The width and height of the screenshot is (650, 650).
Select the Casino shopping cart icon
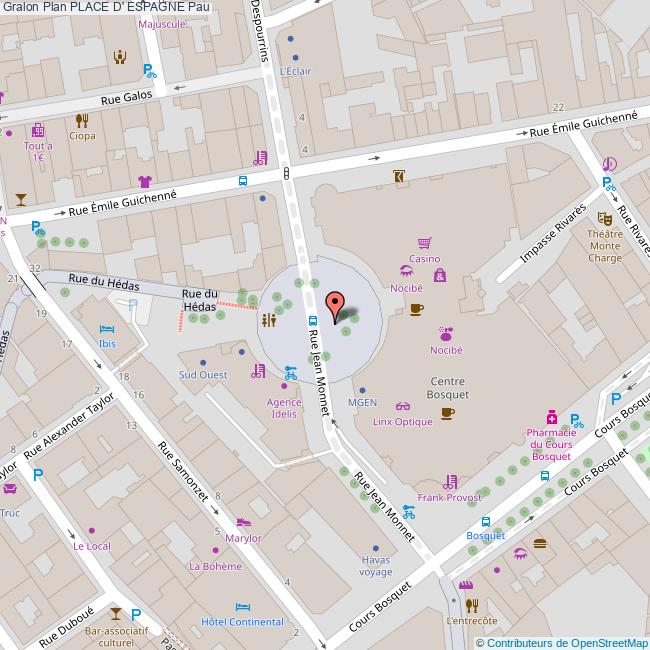(x=425, y=242)
